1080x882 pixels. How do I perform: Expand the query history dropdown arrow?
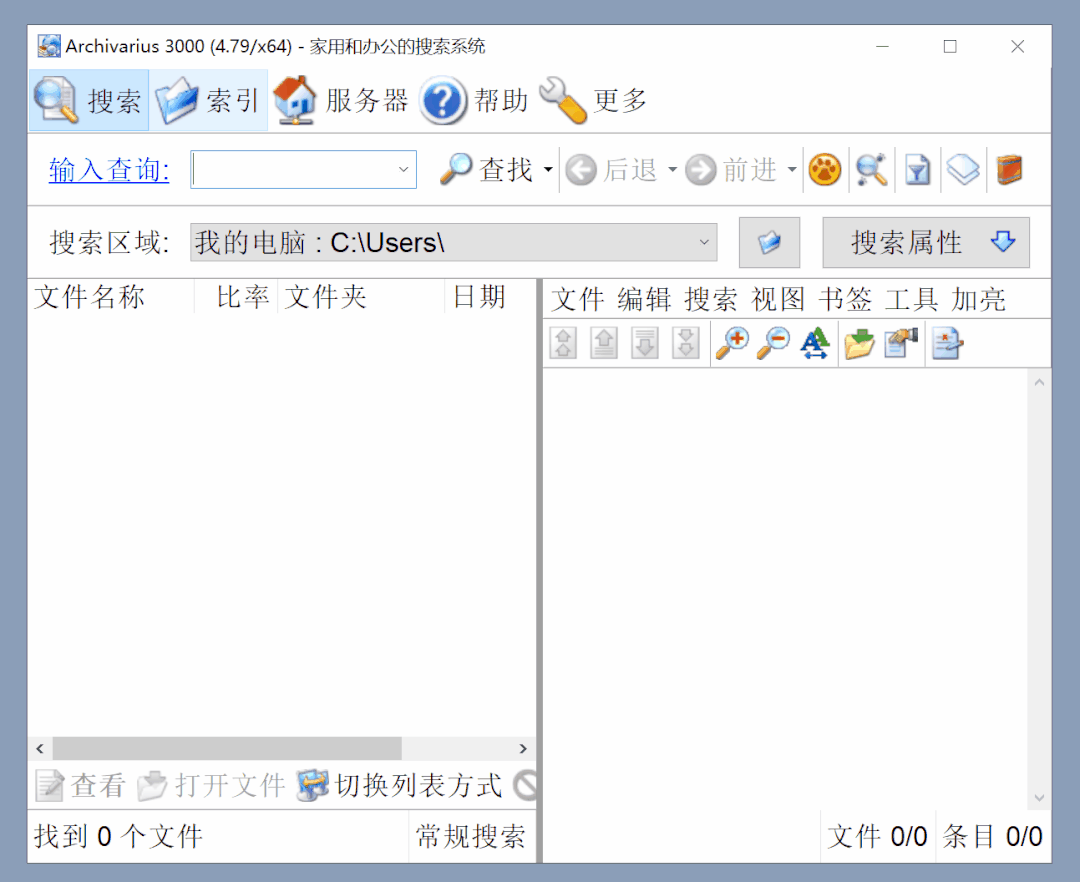404,169
